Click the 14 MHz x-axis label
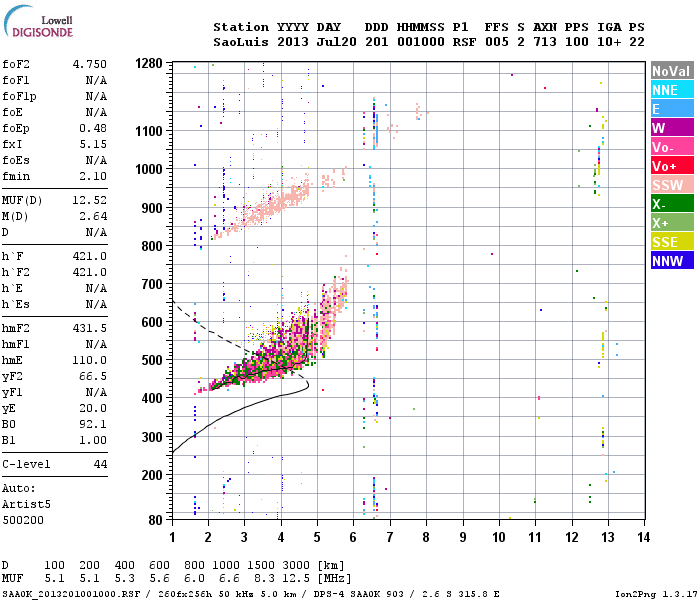Viewport: 700px width, 600px height. [x=644, y=537]
